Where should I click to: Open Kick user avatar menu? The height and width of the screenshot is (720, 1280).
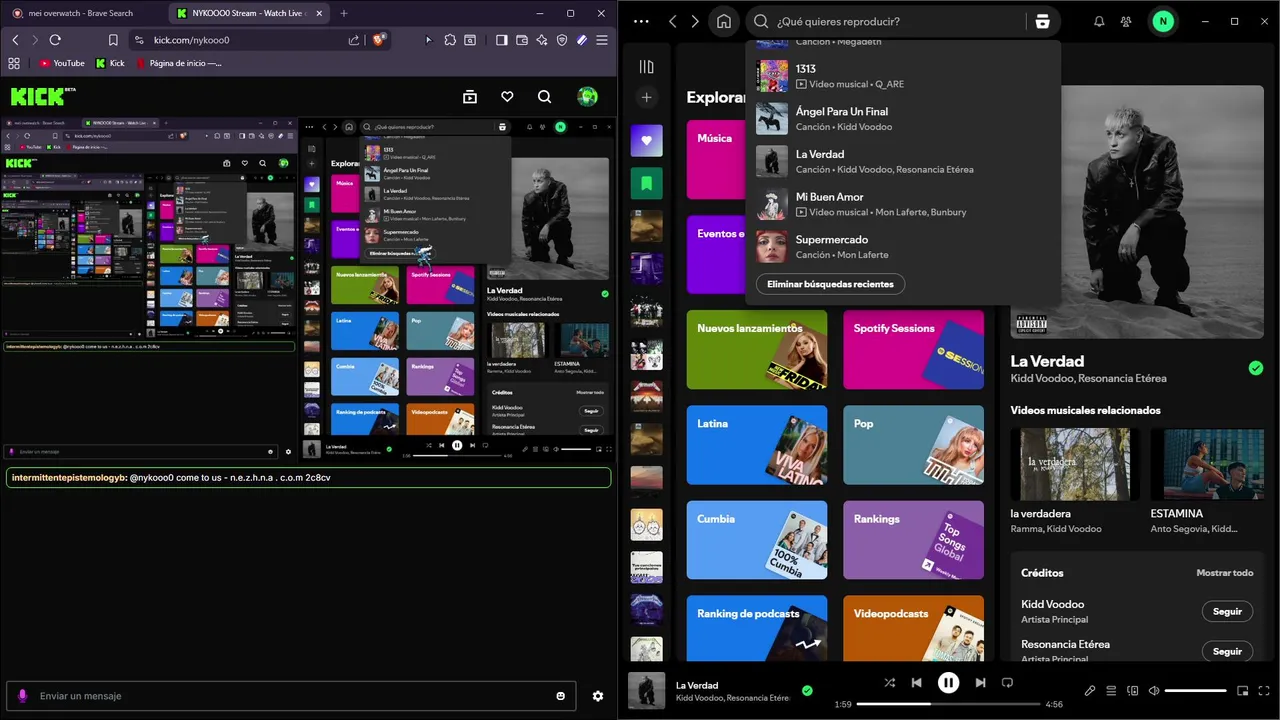(588, 97)
